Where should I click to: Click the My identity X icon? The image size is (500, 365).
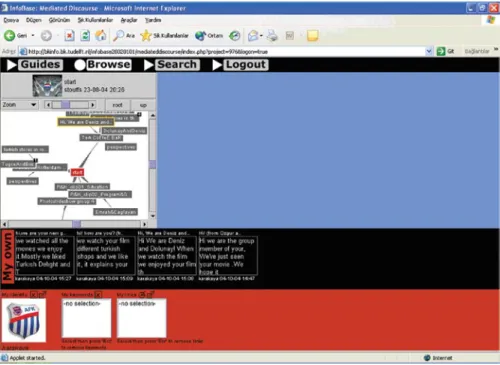click(x=33, y=294)
